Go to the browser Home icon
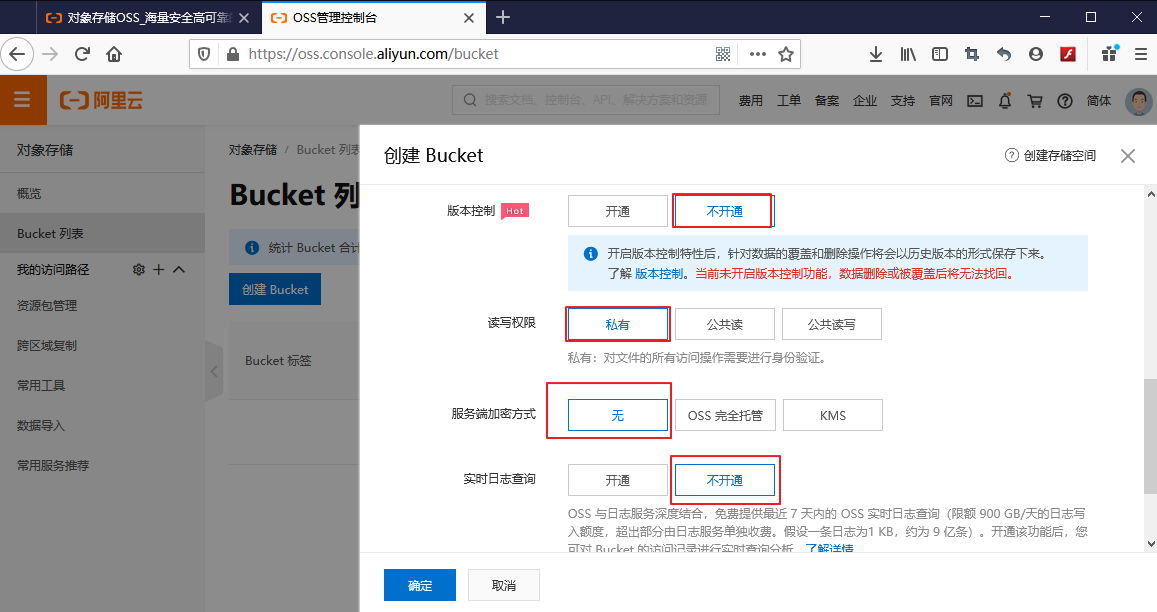This screenshot has height=612, width=1157. [114, 54]
